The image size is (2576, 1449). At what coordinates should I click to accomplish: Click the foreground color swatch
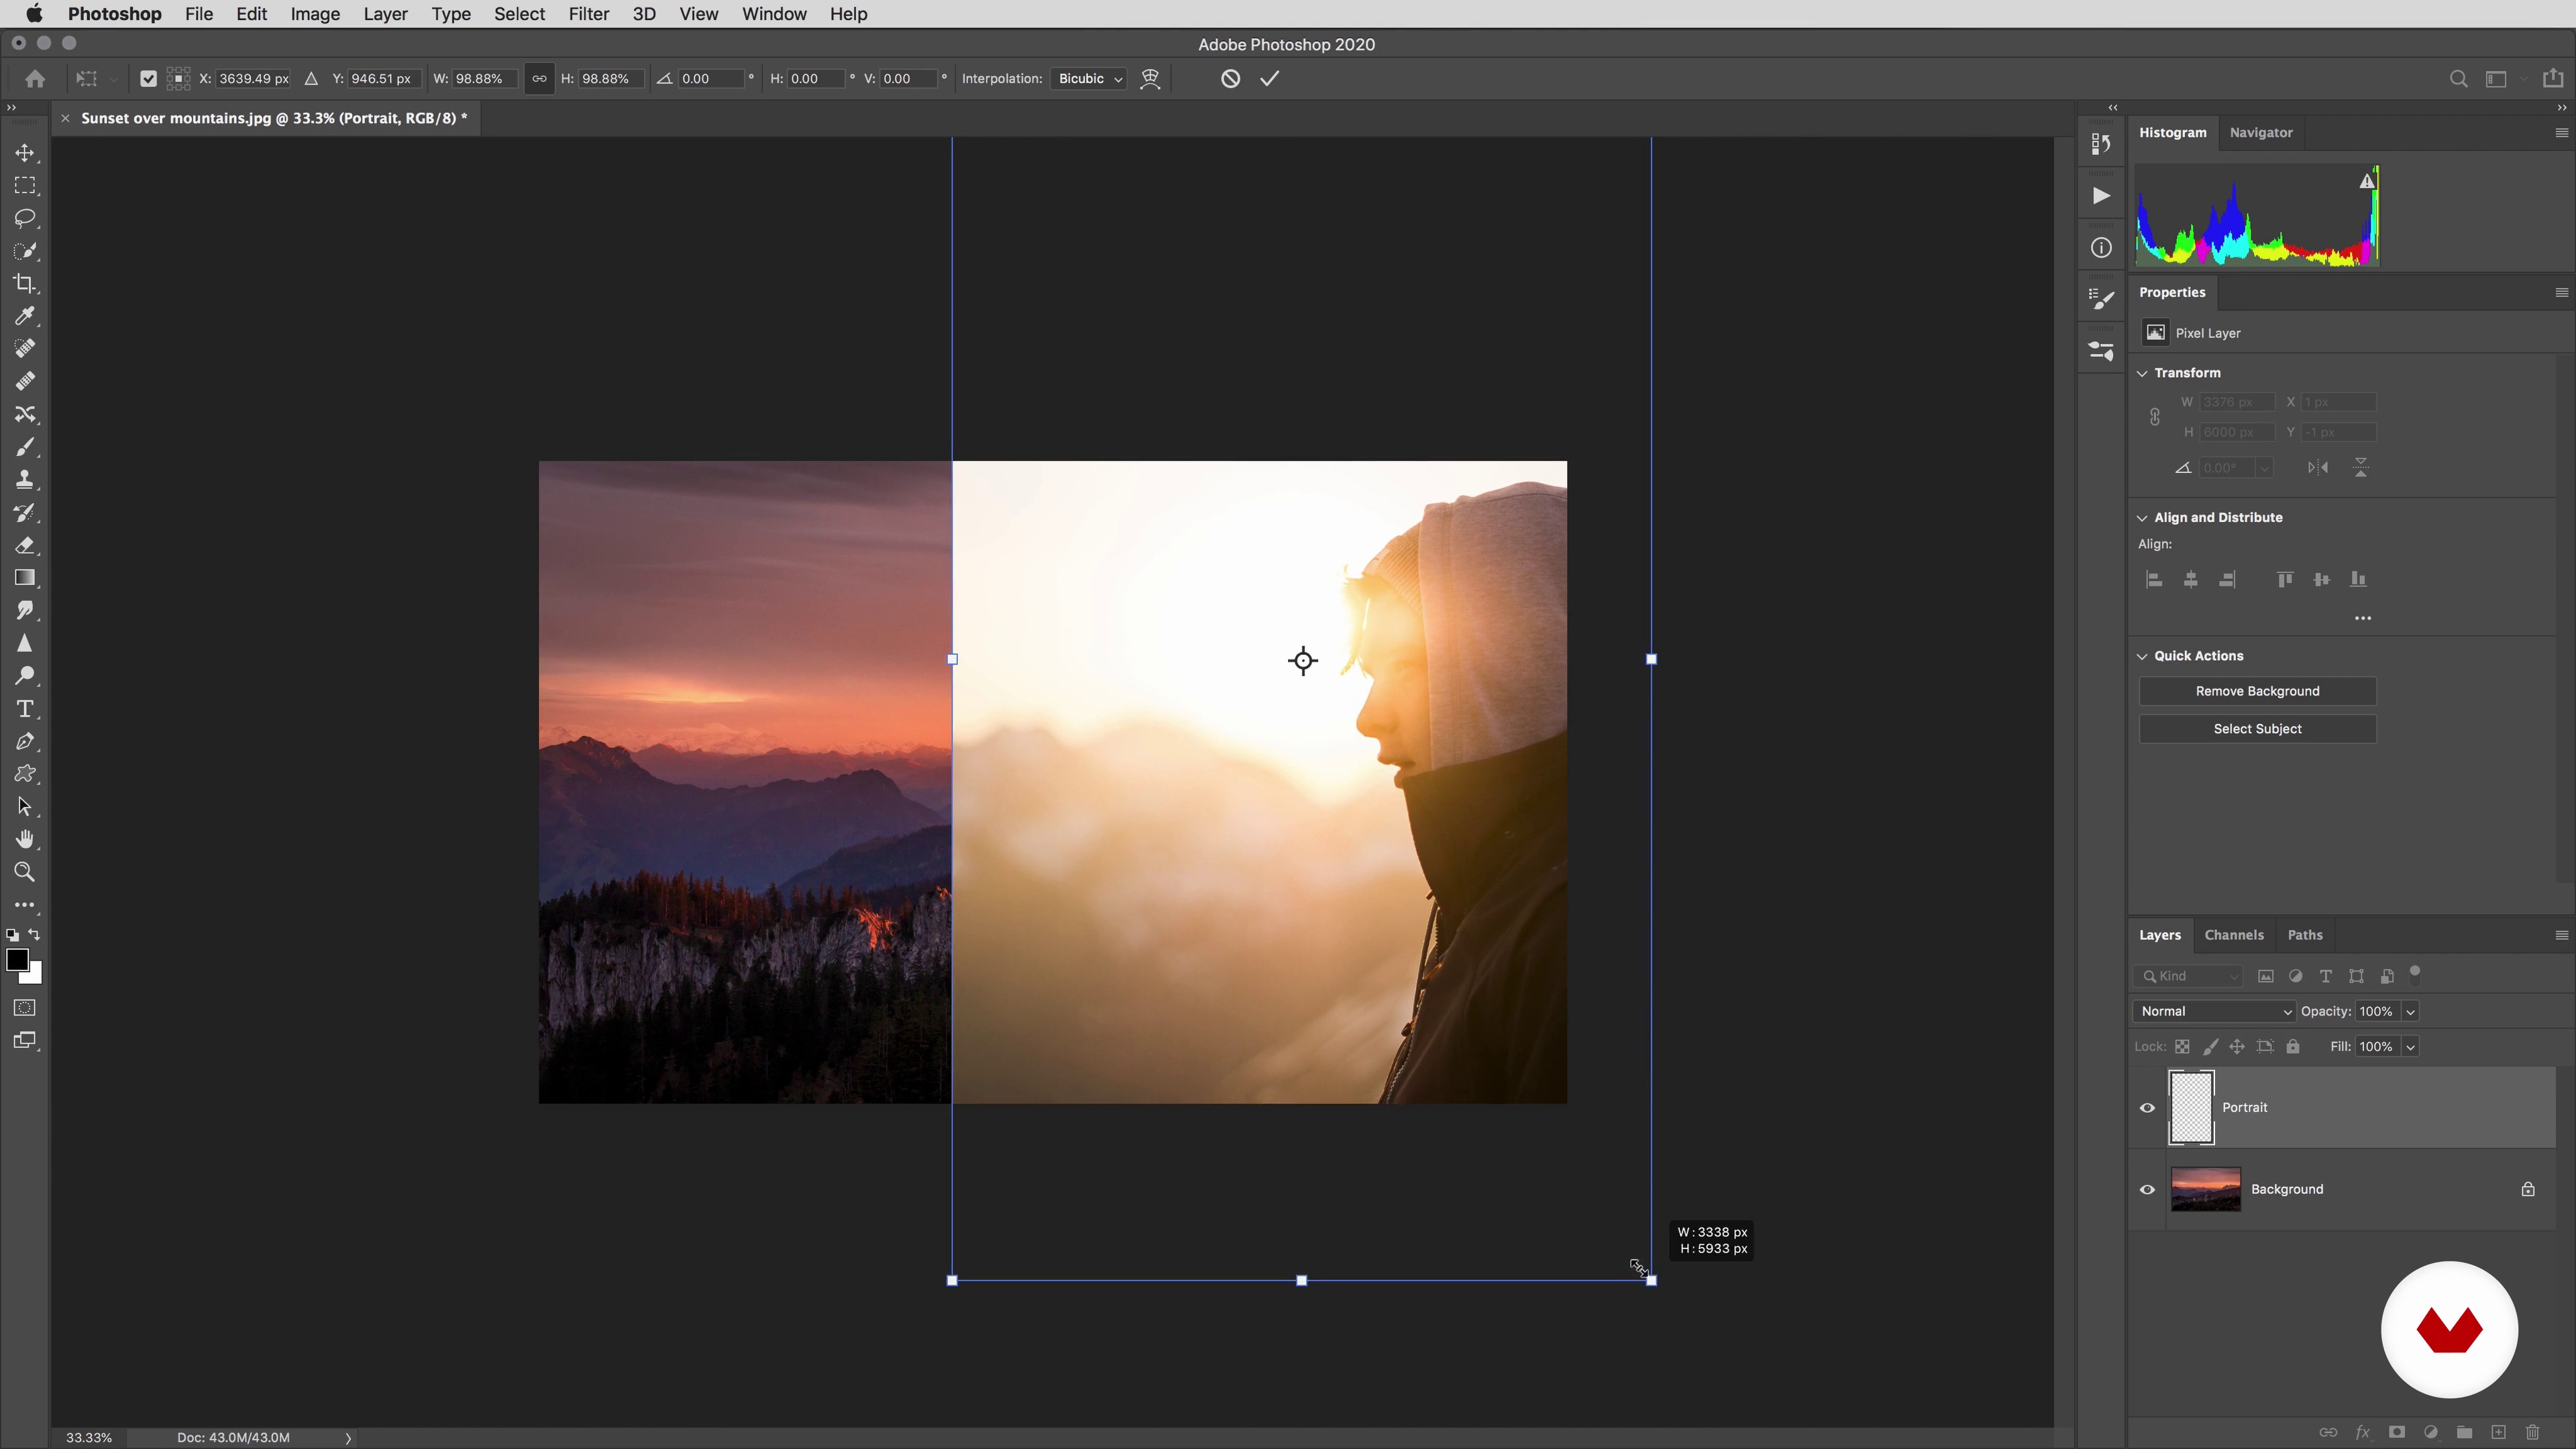(x=17, y=960)
